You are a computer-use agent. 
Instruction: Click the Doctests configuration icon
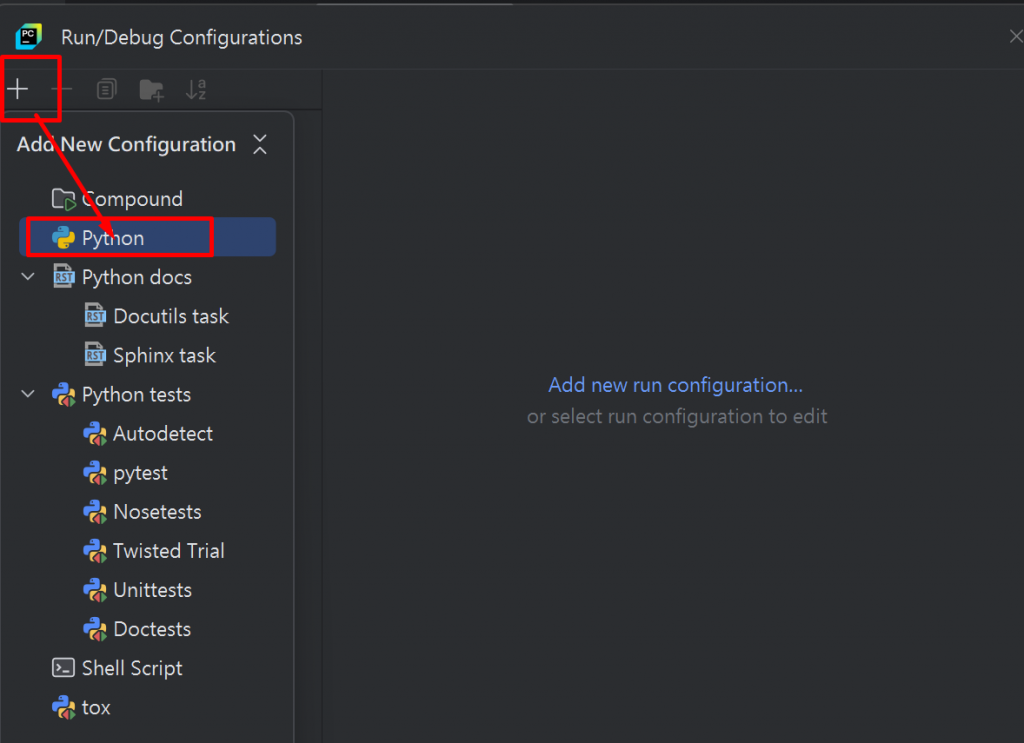tap(95, 629)
